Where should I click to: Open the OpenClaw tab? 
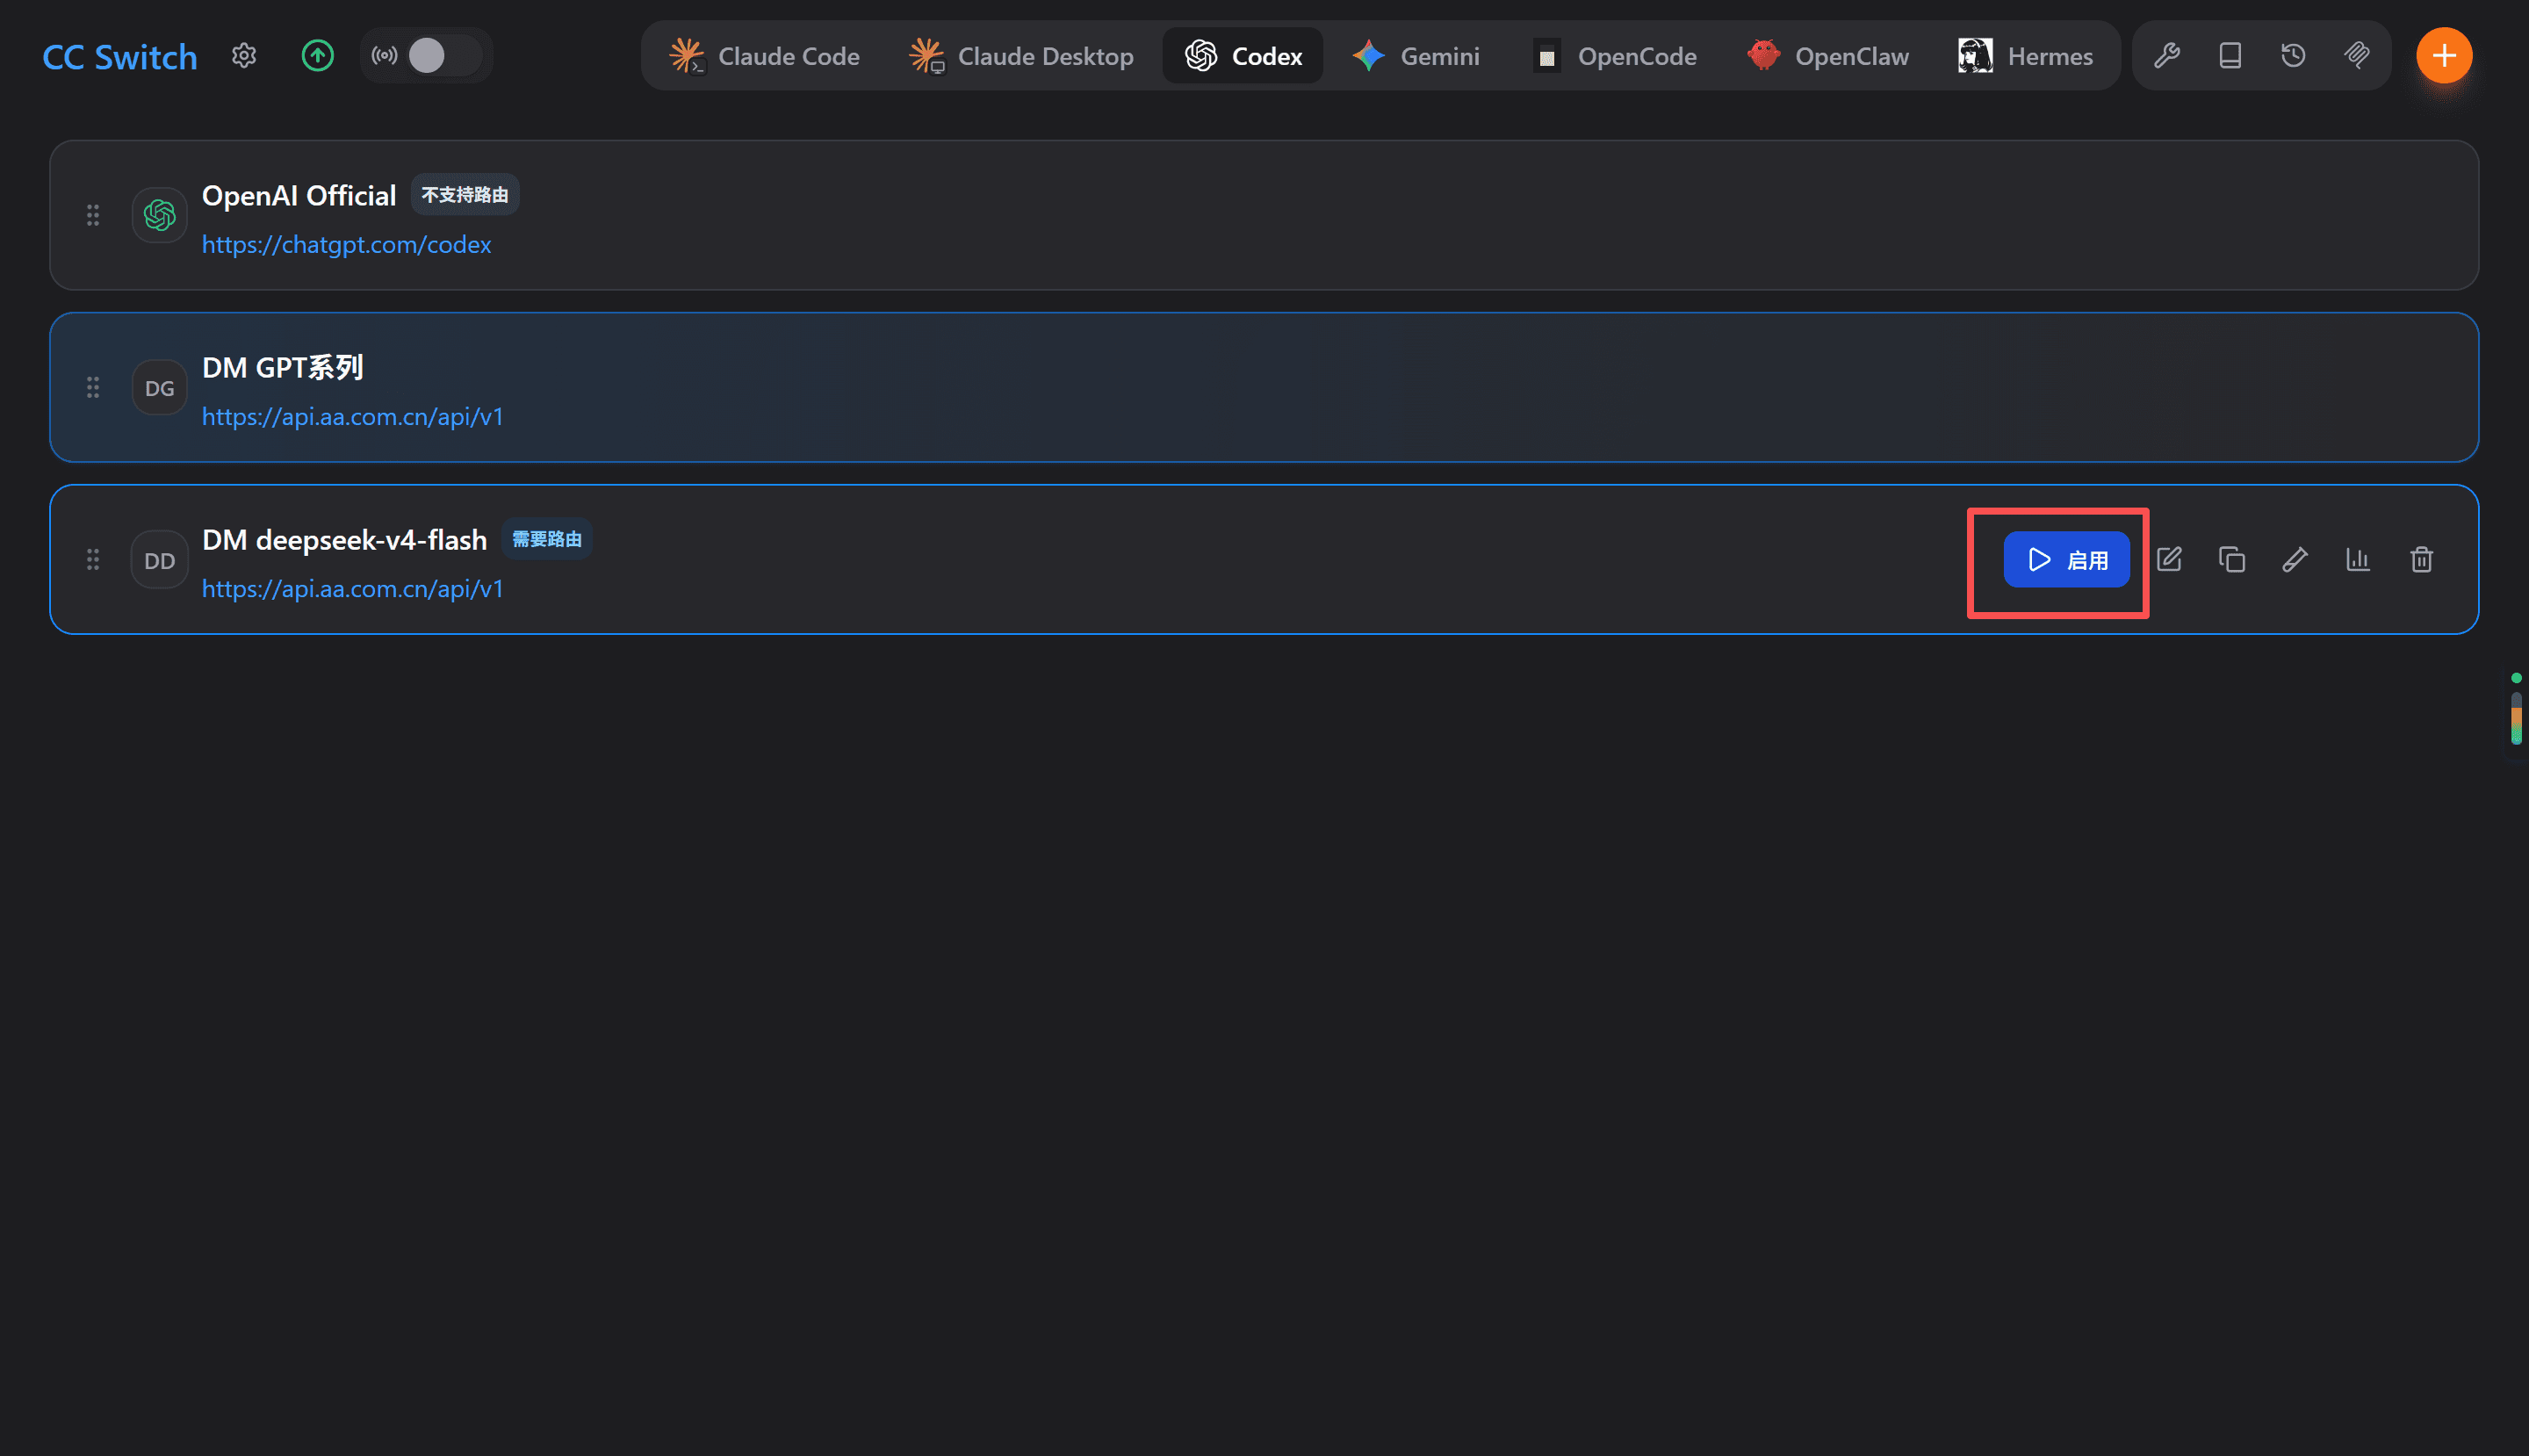1828,56
